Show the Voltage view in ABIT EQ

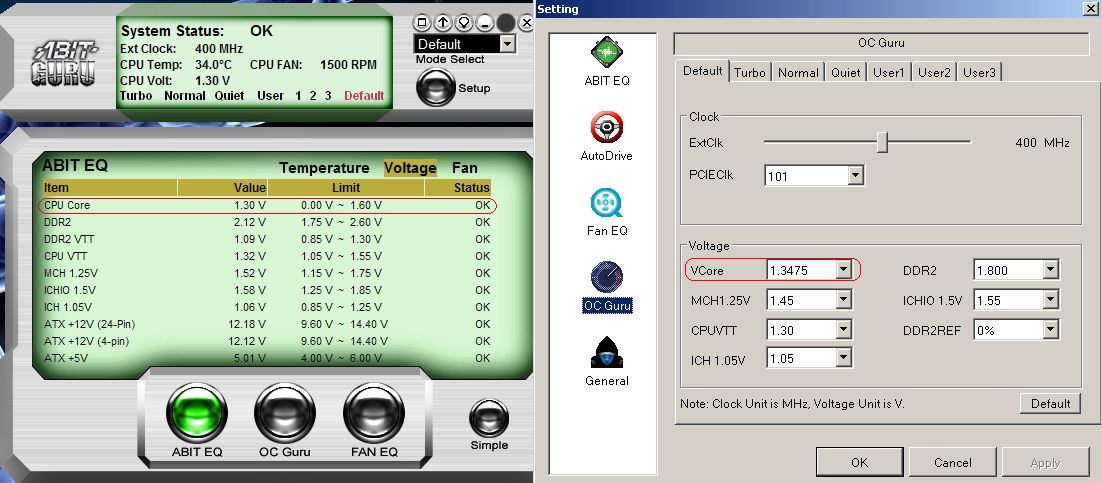pyautogui.click(x=410, y=168)
